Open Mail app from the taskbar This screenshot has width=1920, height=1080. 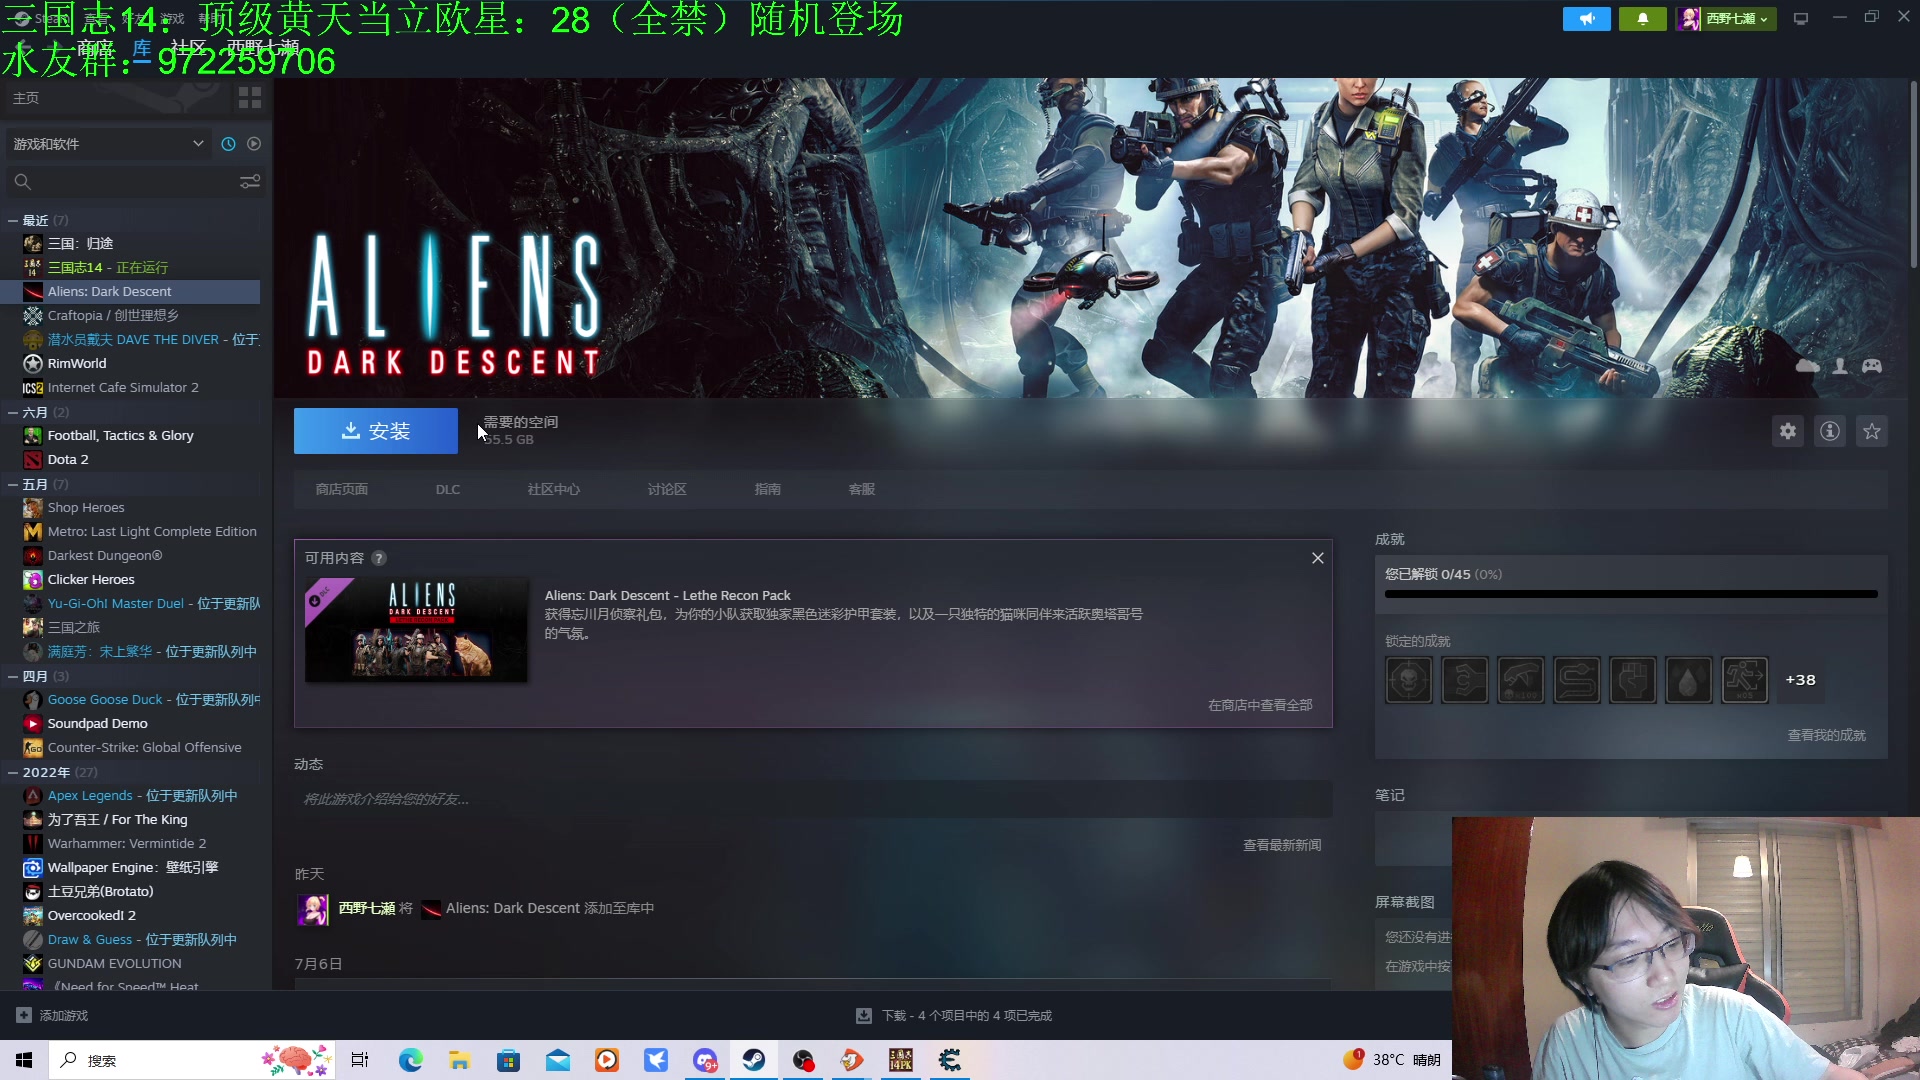click(x=558, y=1060)
